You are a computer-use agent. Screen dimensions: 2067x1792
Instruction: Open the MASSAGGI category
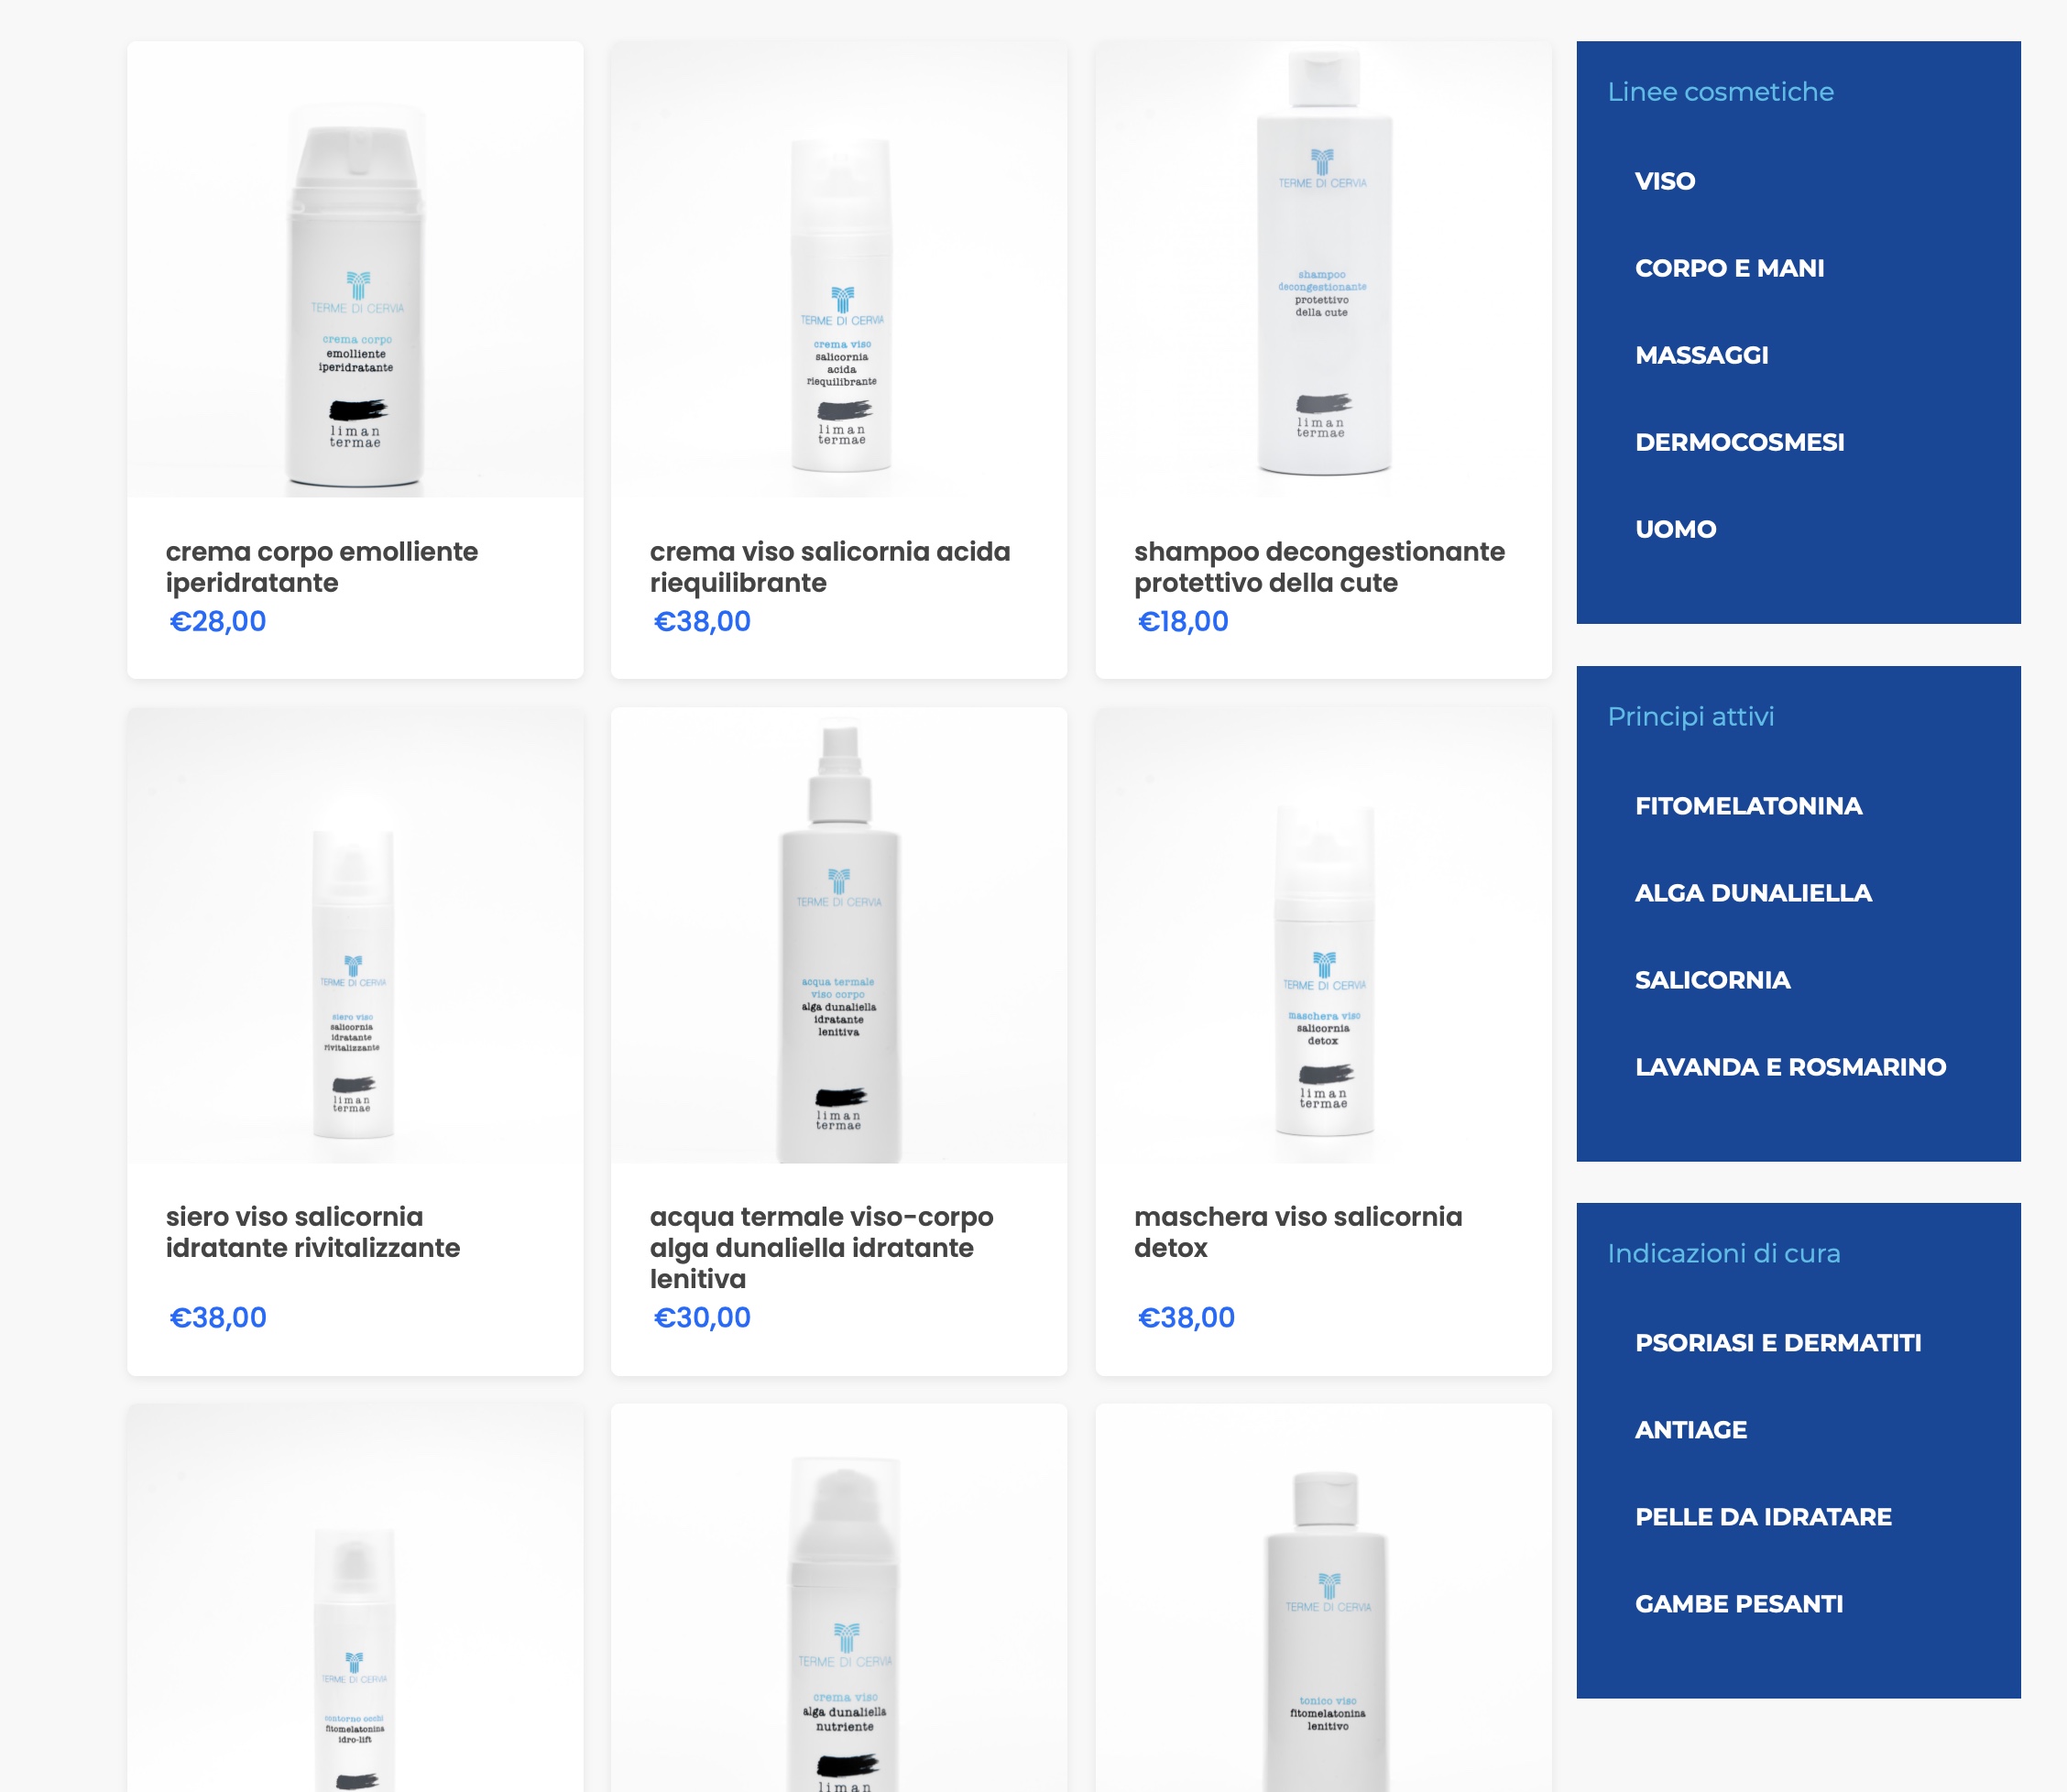click(1701, 355)
